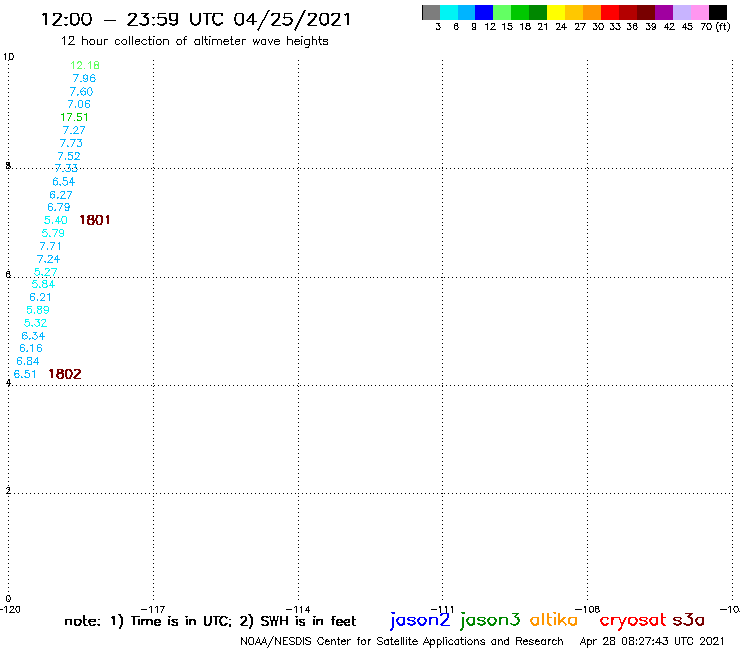The height and width of the screenshot is (650, 740).
Task: Click the 5.84 wave height value
Action: pos(43,284)
